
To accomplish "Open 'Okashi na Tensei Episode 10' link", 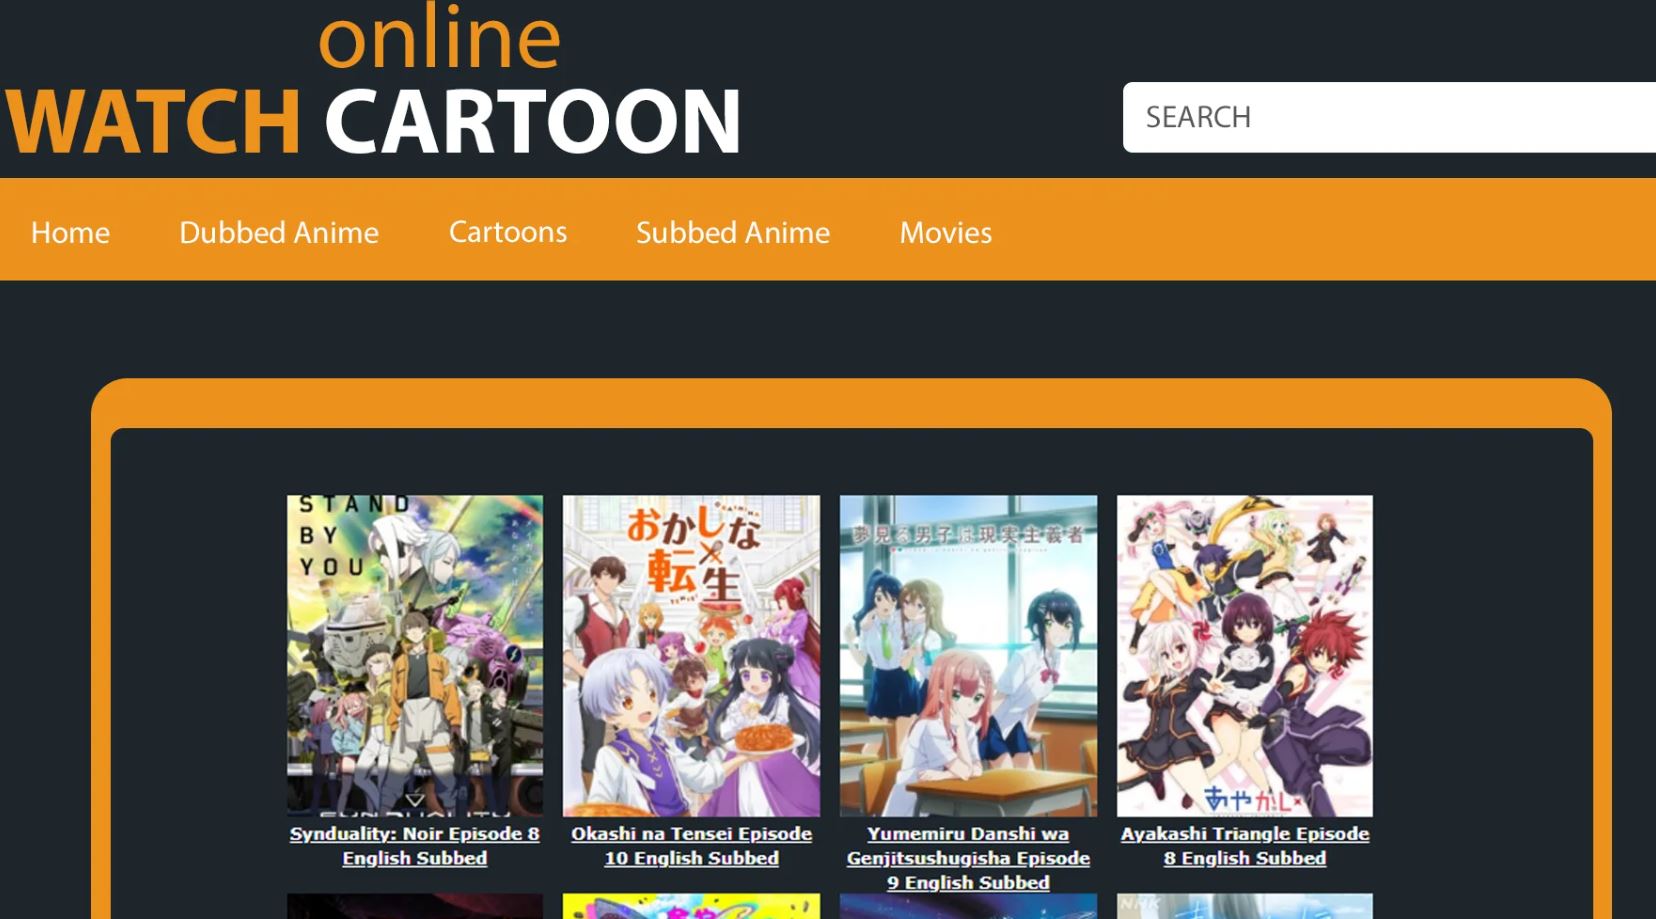I will coord(691,846).
